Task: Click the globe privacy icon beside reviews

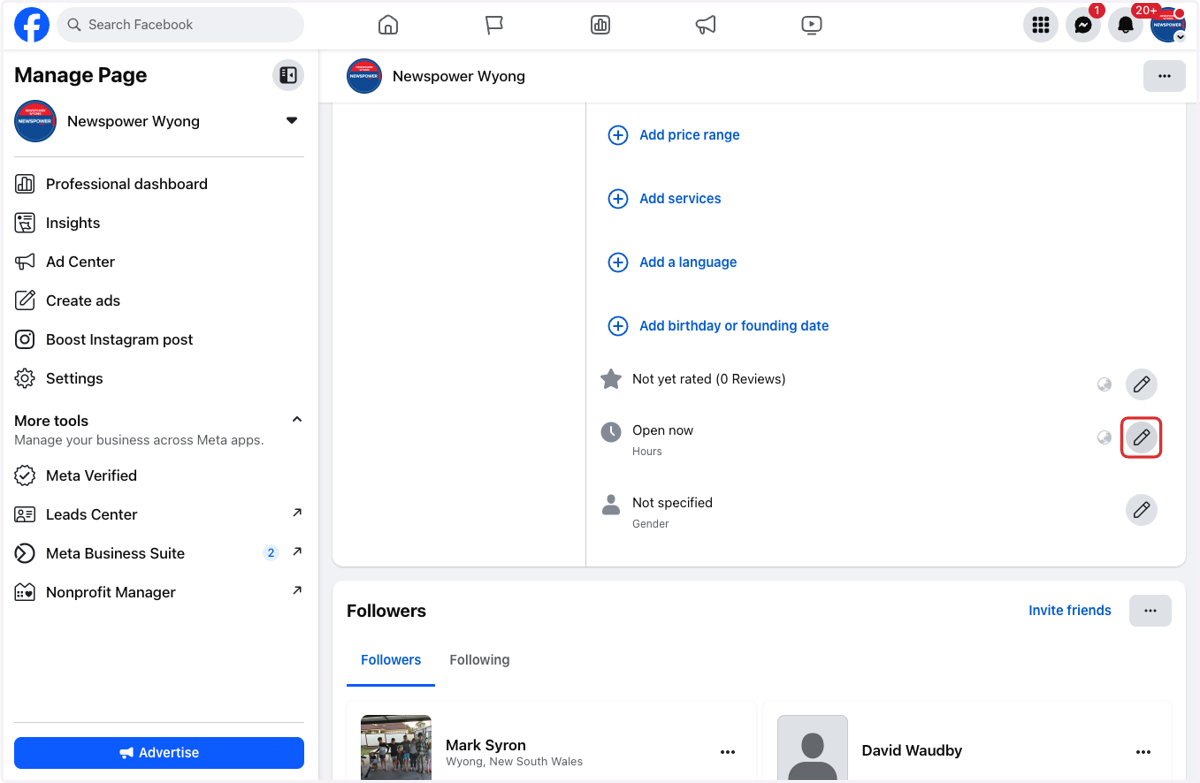Action: tap(1104, 384)
